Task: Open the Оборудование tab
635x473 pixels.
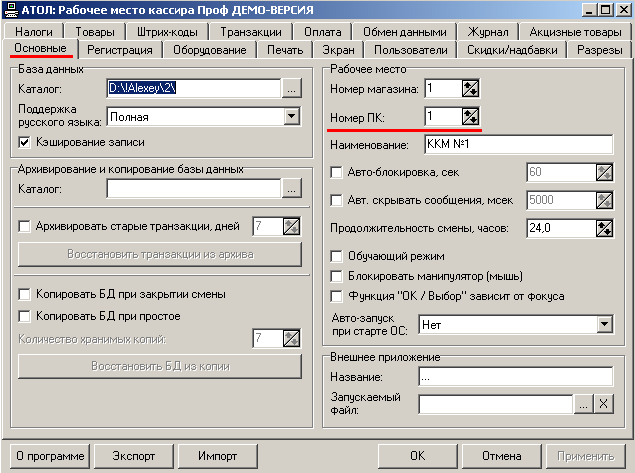Action: pos(210,50)
